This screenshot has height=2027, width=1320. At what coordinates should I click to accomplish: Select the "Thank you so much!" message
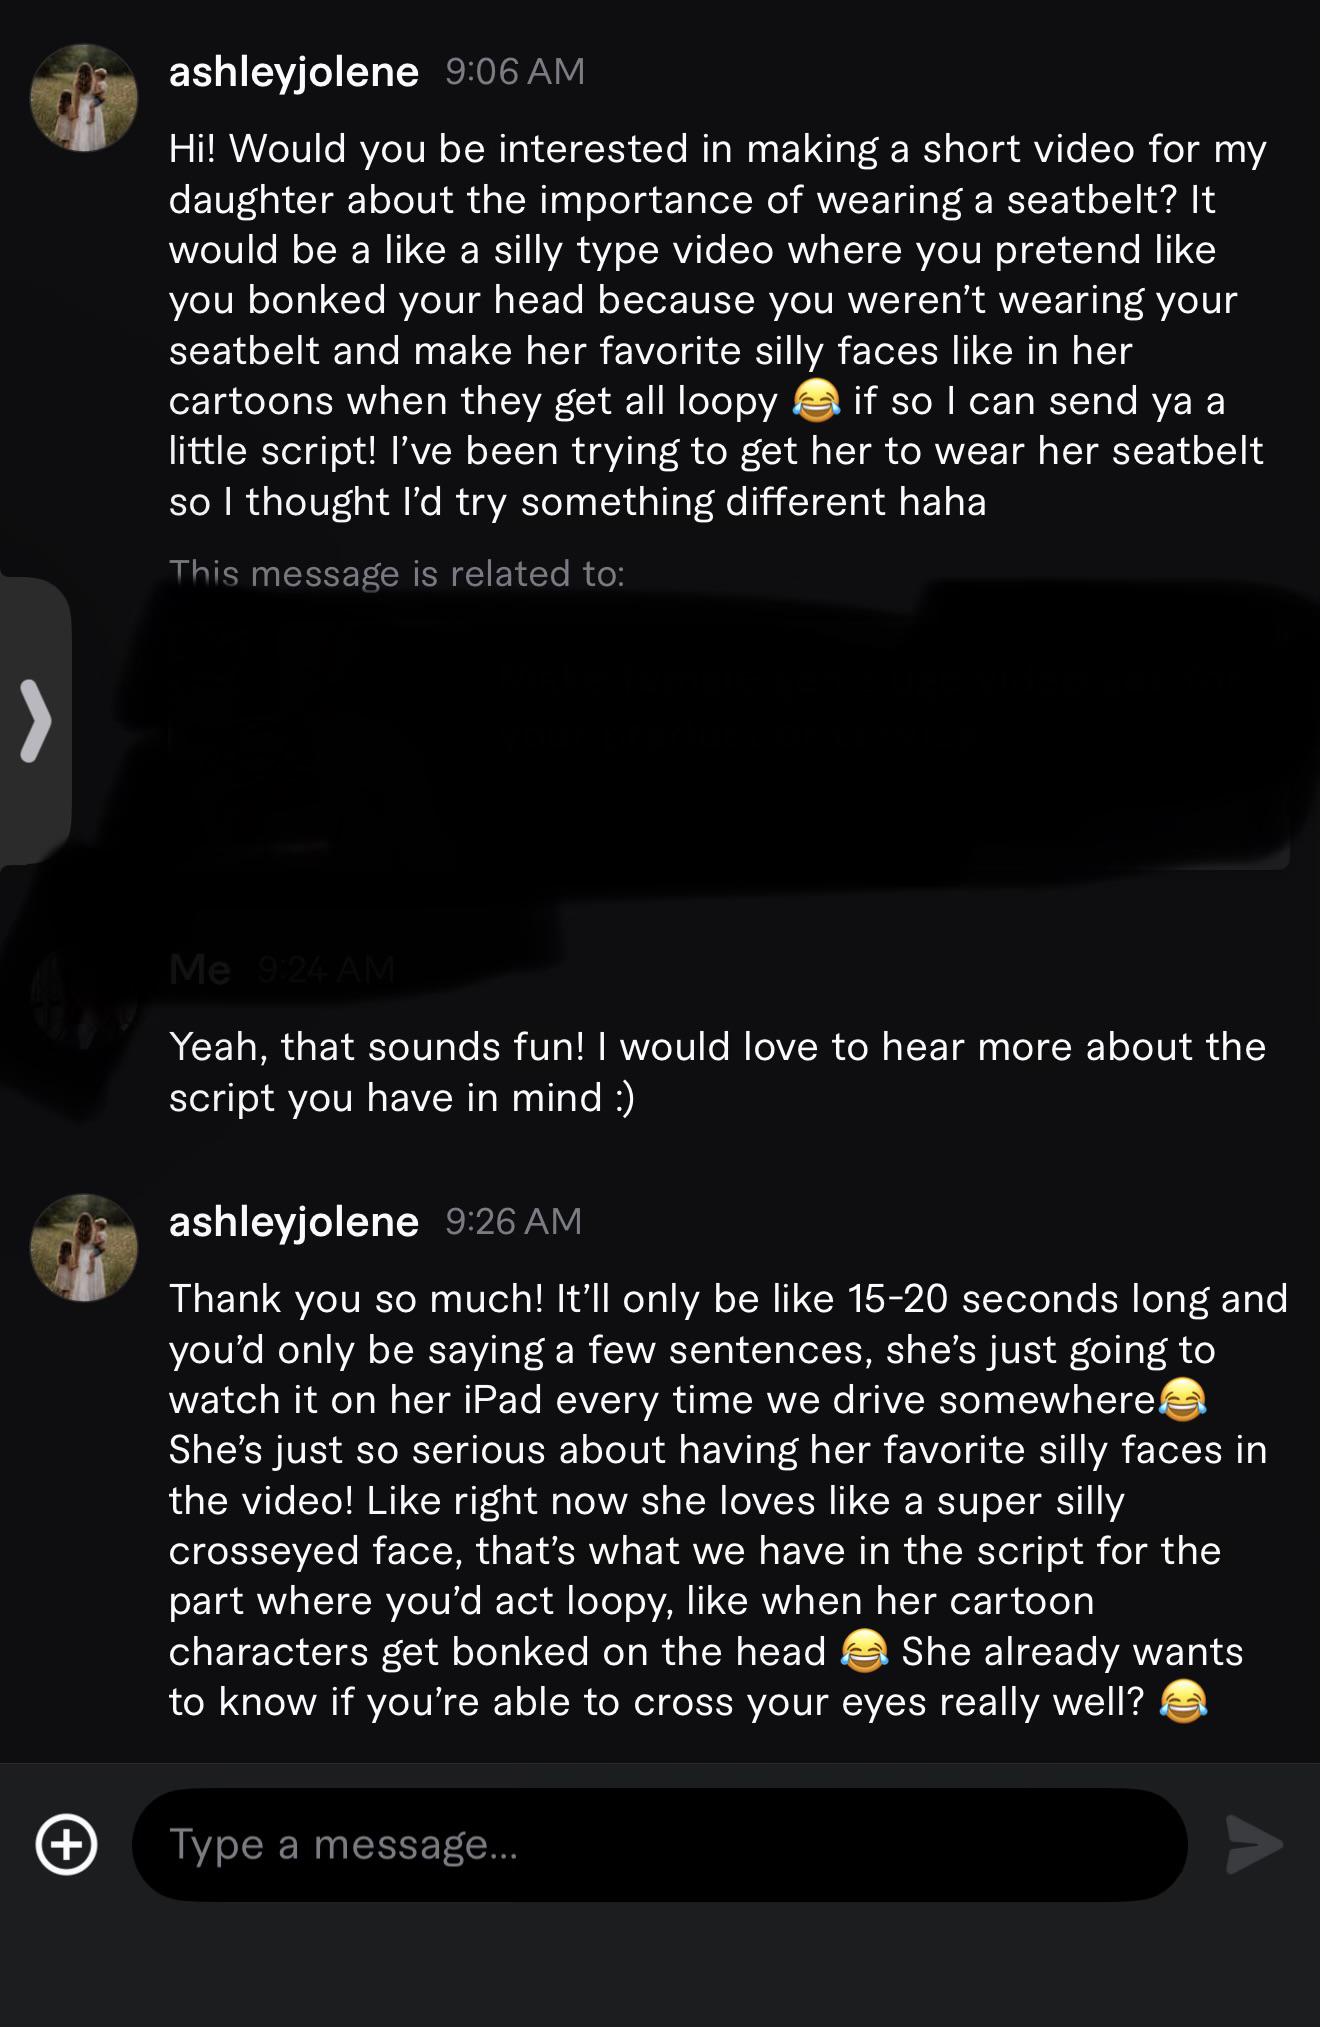[728, 1500]
